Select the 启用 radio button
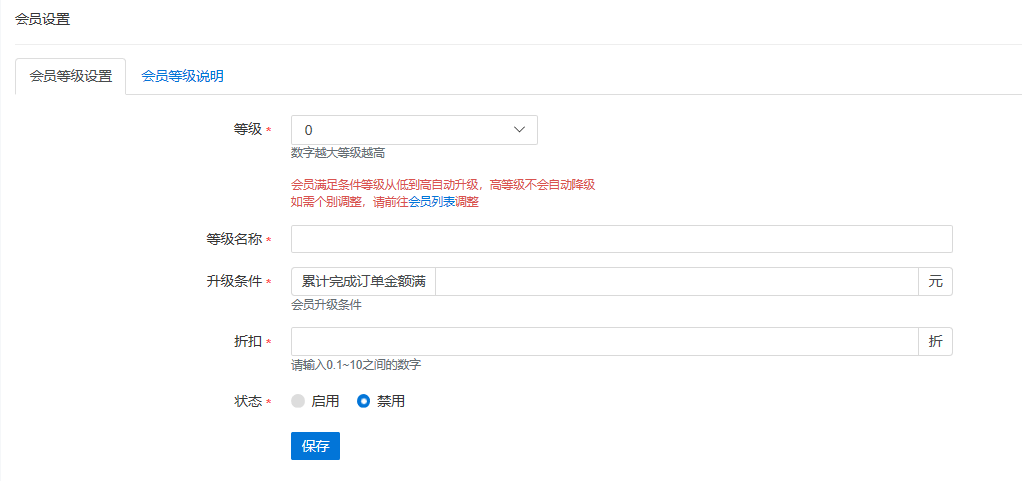Viewport: 1022px width, 481px height. click(298, 401)
